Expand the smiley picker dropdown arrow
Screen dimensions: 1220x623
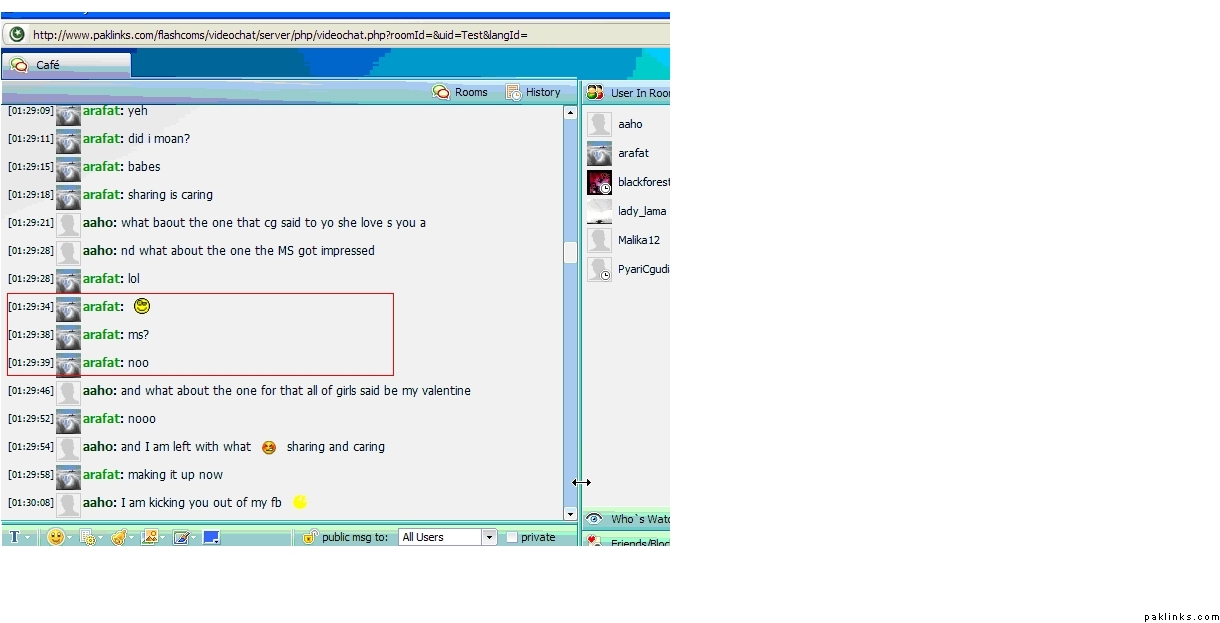pos(70,538)
